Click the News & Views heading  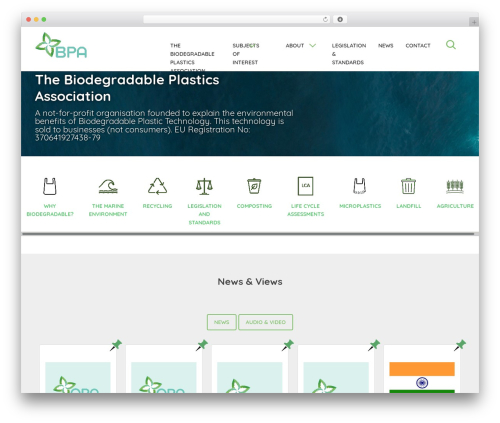click(250, 282)
